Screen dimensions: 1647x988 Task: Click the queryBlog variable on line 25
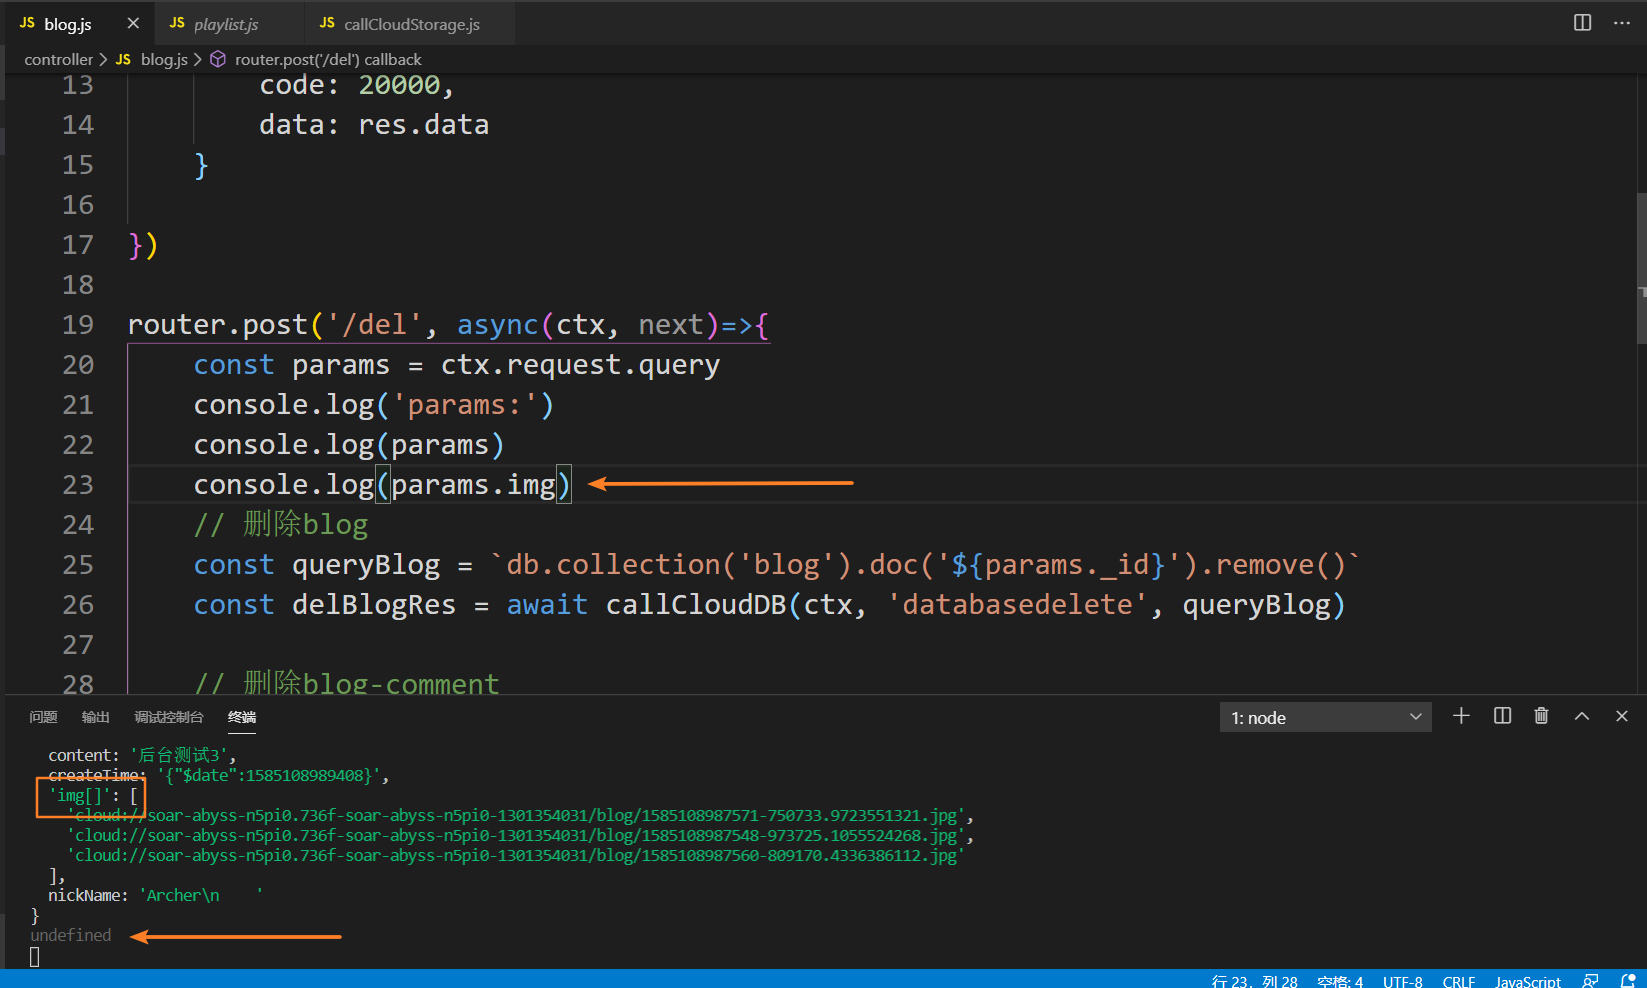(x=365, y=565)
